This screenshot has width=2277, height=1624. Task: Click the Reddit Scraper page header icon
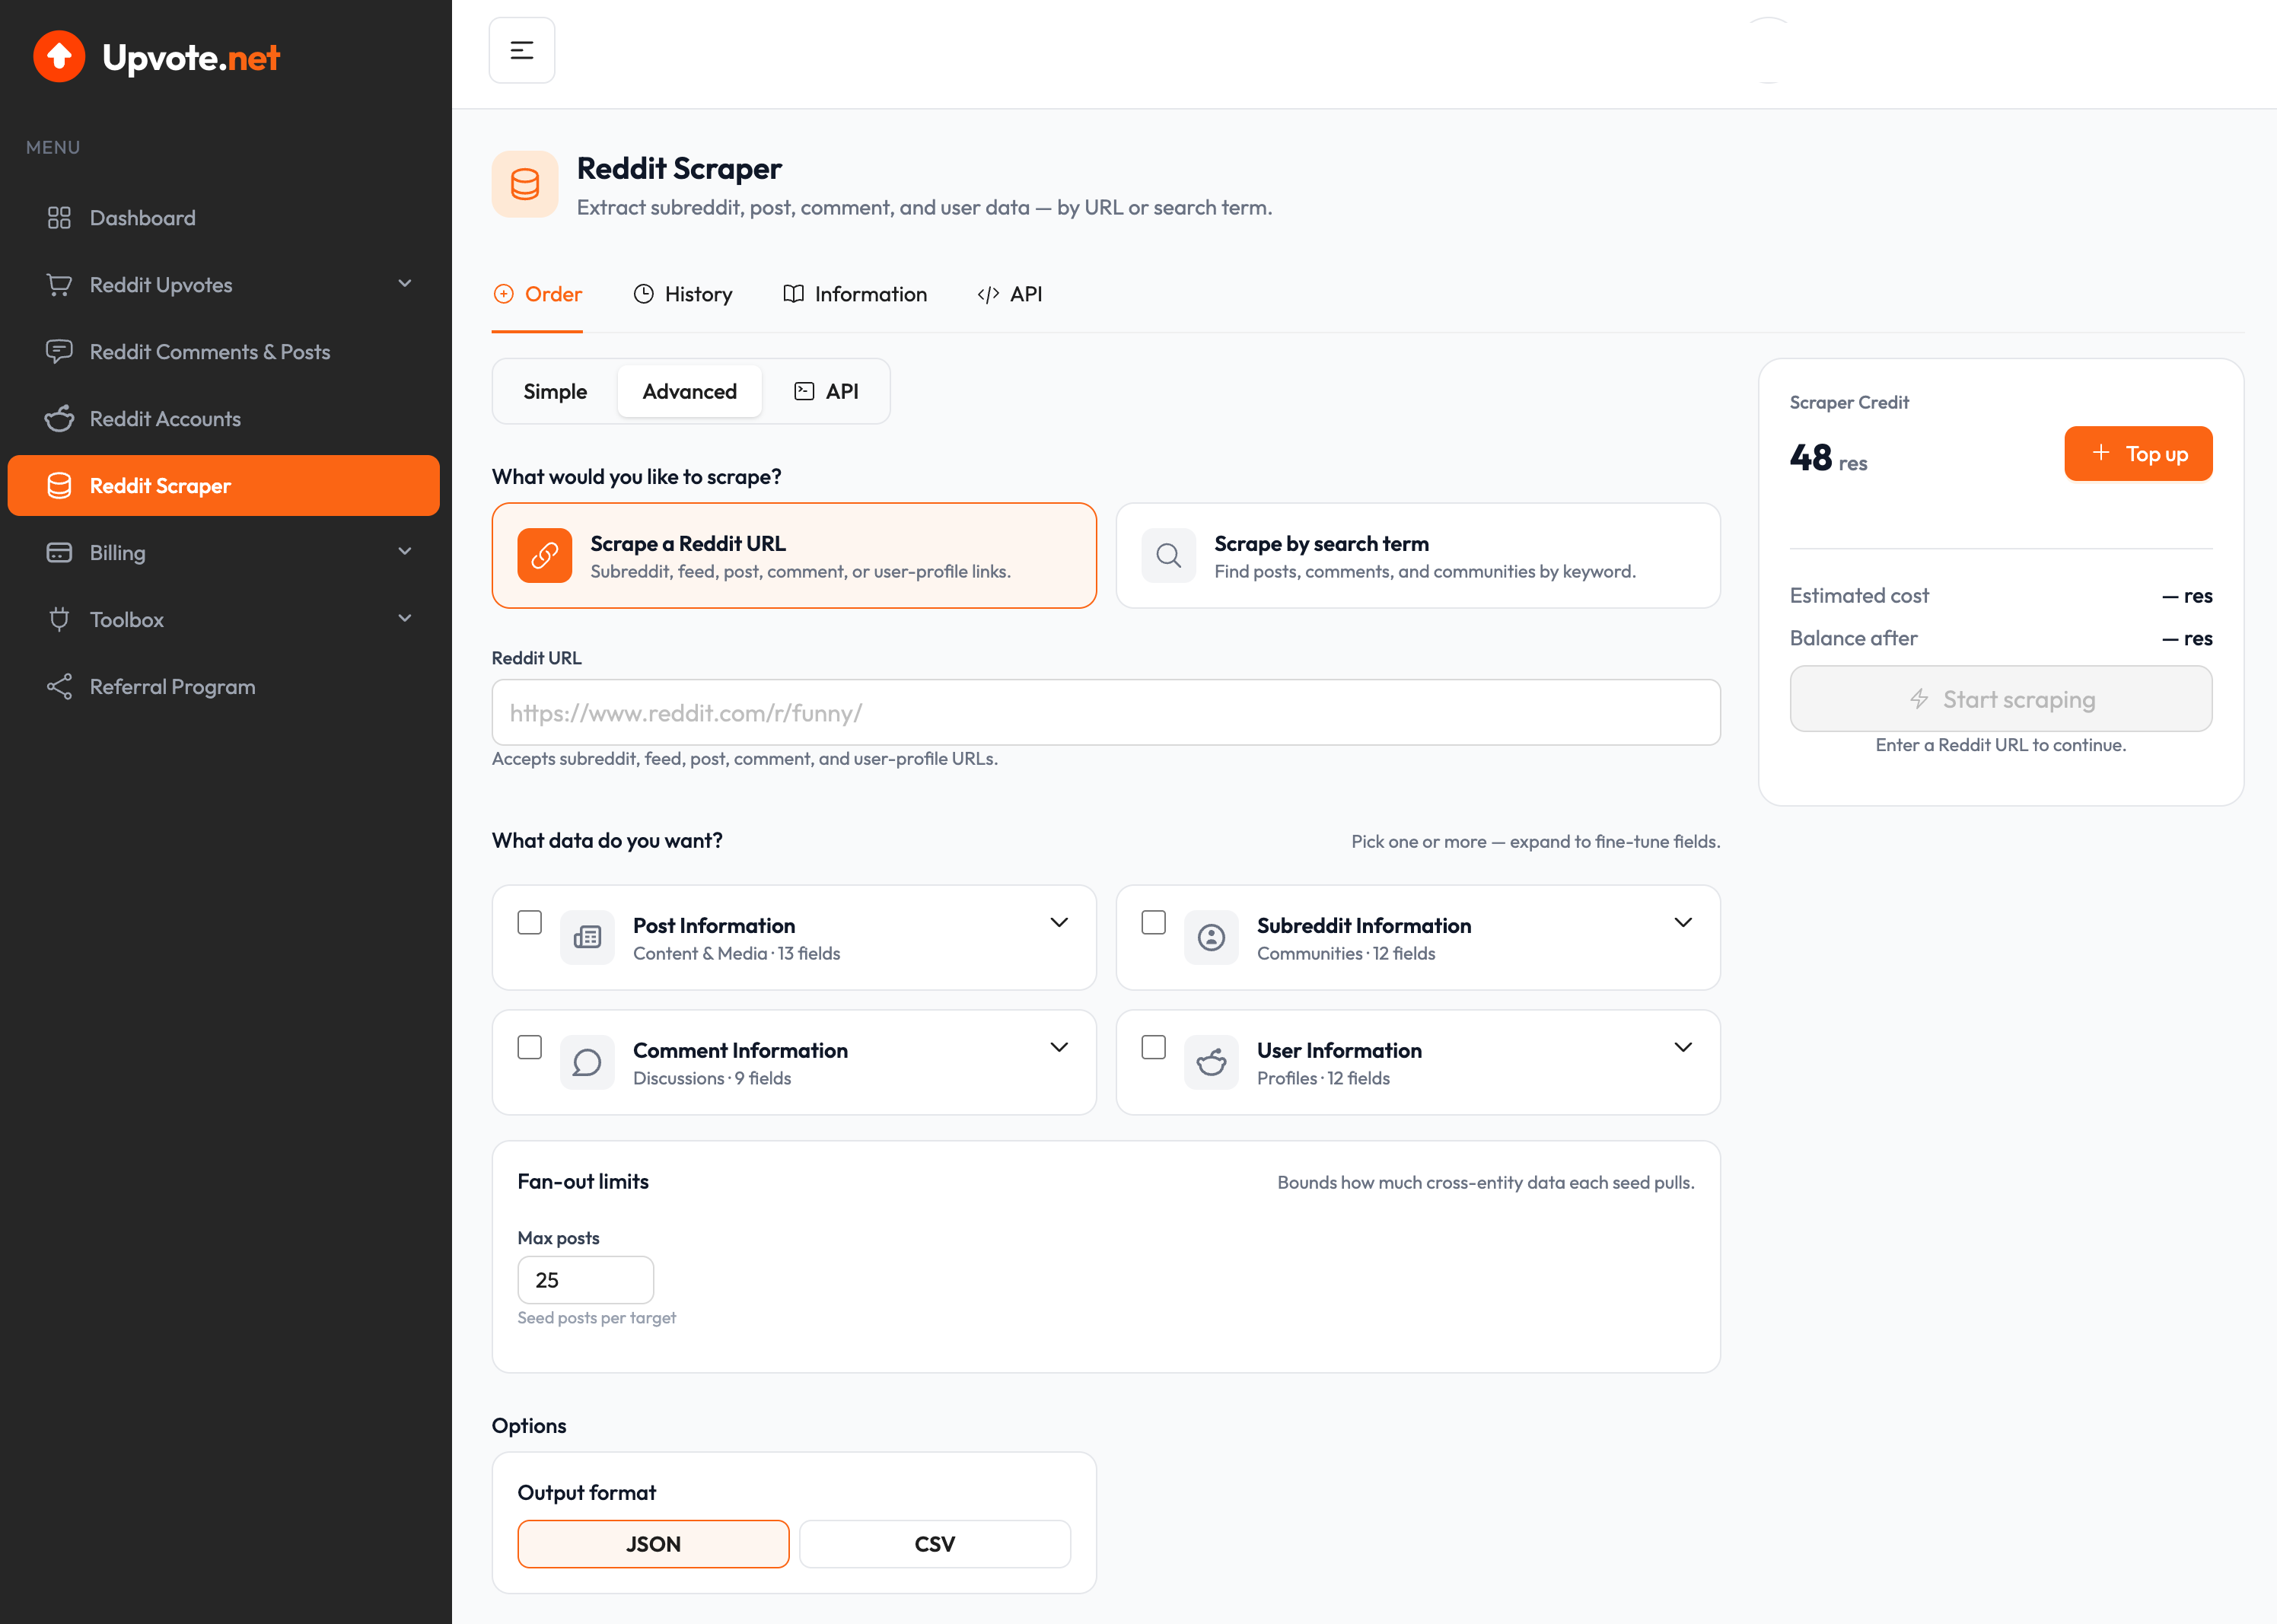click(x=525, y=184)
